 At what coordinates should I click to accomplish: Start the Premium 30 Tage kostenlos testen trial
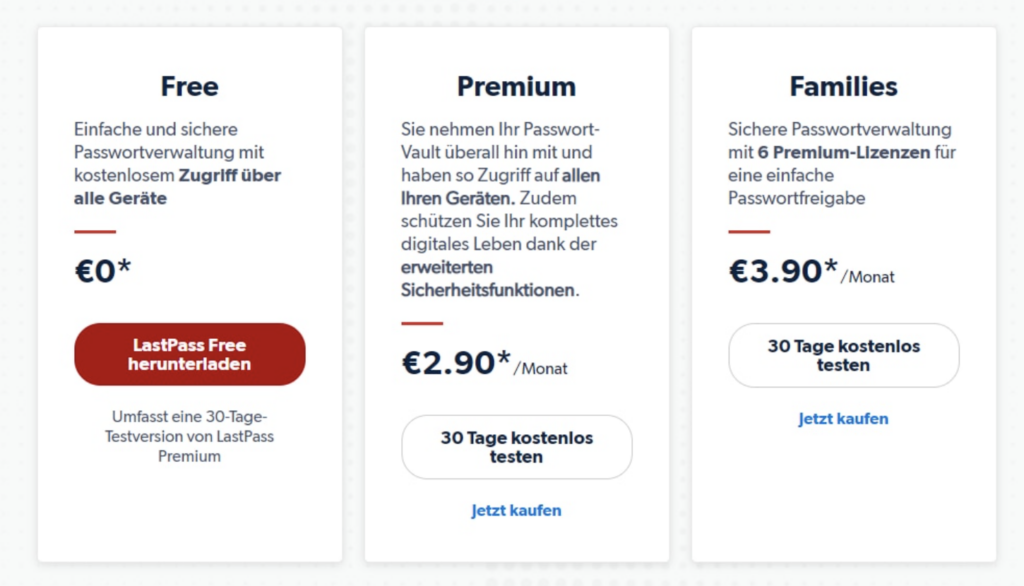(x=517, y=447)
